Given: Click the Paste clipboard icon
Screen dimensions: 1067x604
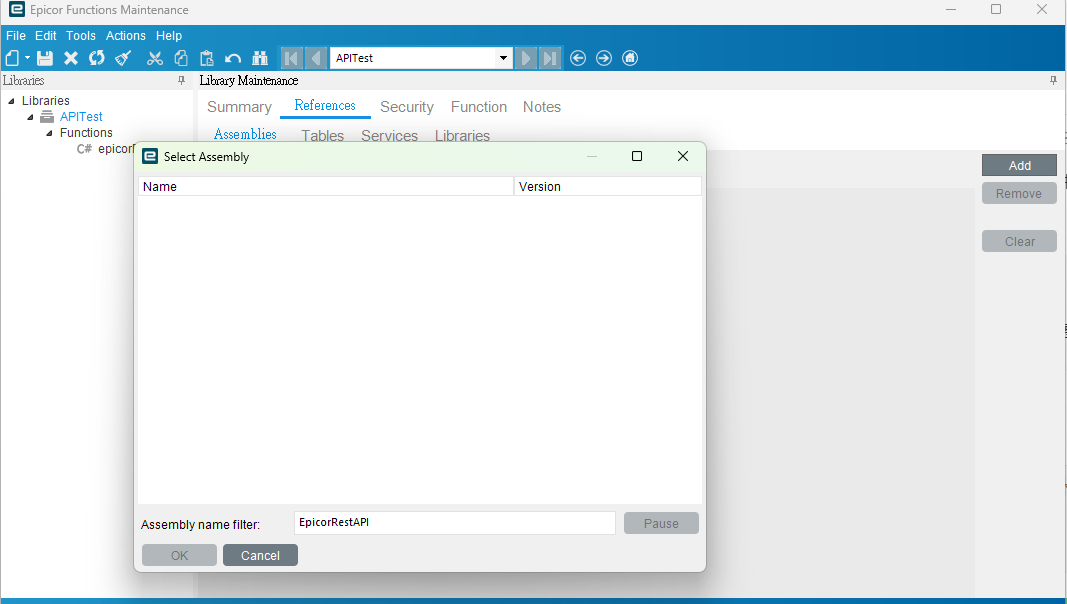Looking at the screenshot, I should (x=207, y=58).
